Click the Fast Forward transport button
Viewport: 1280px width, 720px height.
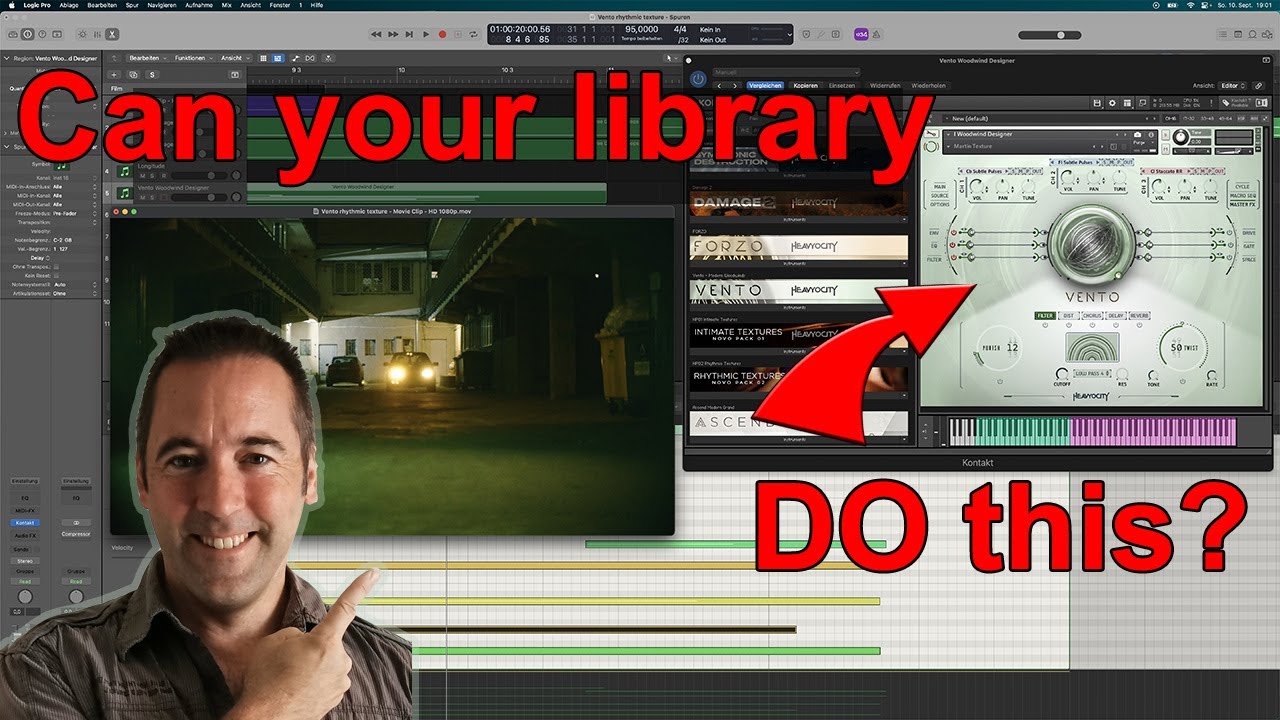point(393,34)
